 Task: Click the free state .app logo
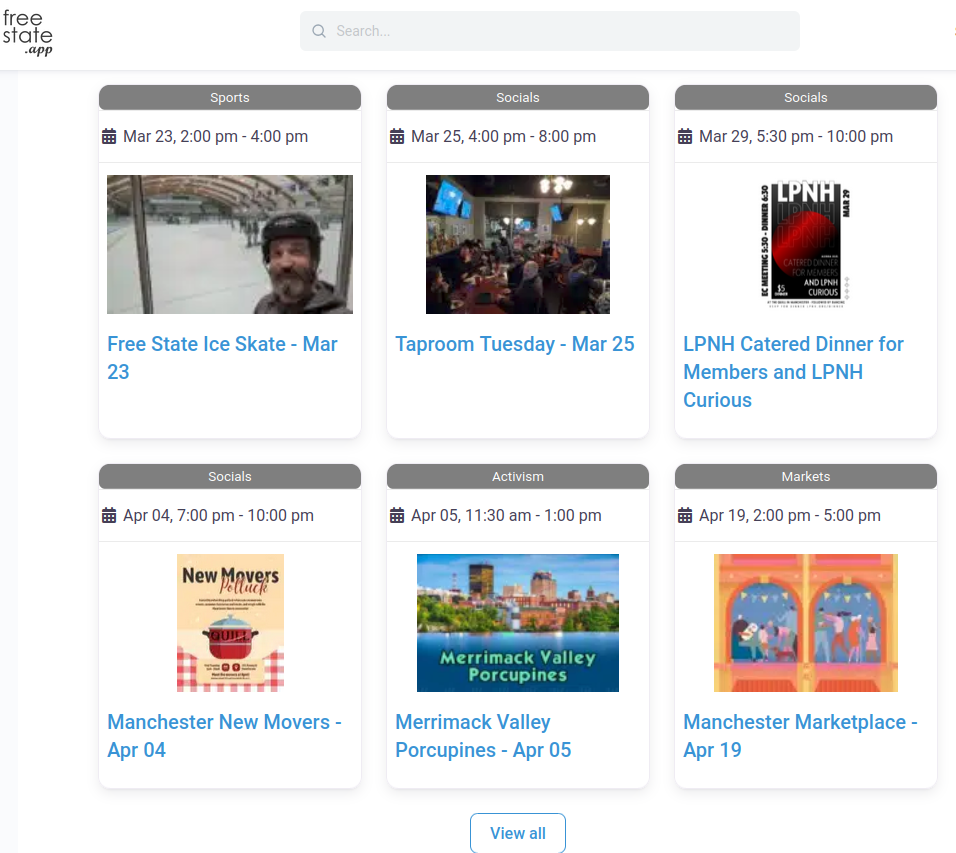coord(27,34)
